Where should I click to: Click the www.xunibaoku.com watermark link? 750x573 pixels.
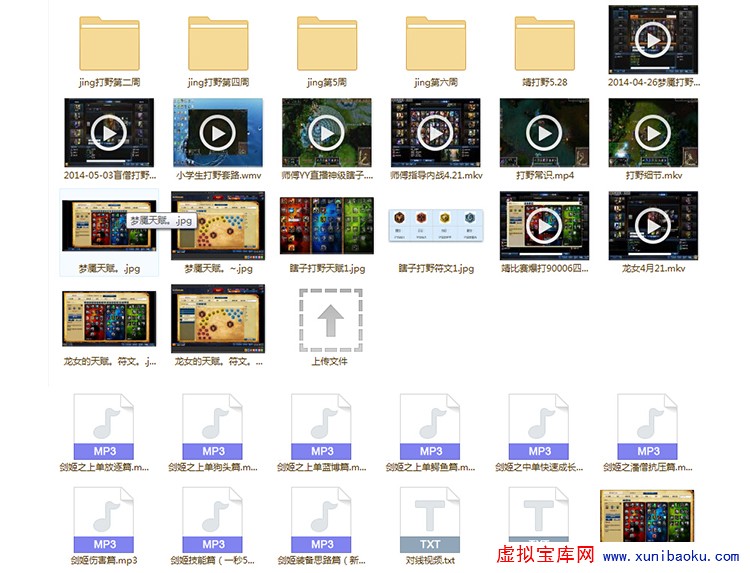click(671, 557)
